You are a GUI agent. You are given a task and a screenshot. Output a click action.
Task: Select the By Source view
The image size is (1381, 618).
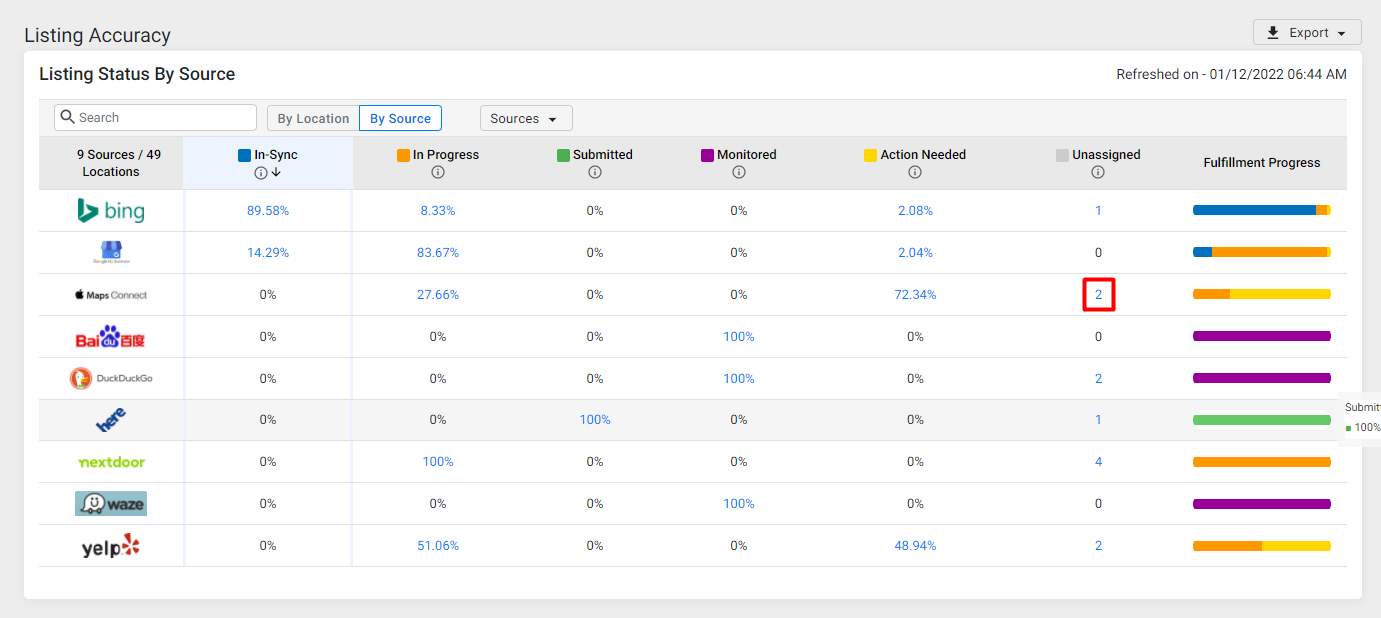click(400, 118)
